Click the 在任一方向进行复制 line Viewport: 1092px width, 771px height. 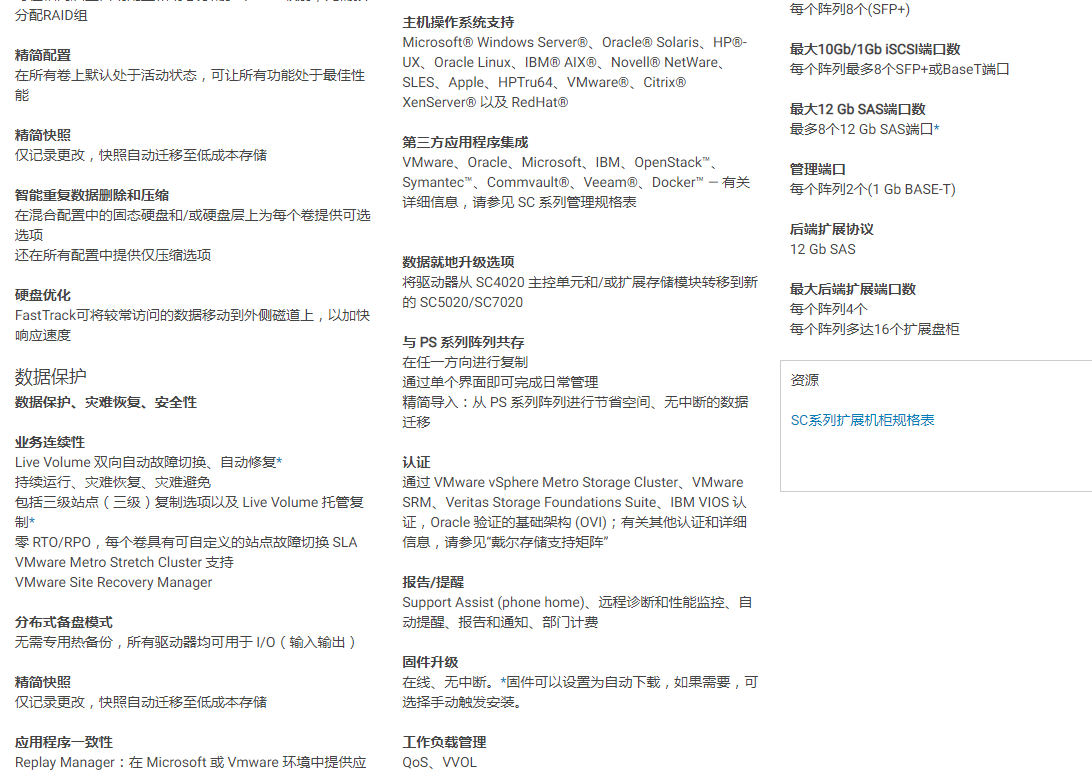pyautogui.click(x=465, y=362)
